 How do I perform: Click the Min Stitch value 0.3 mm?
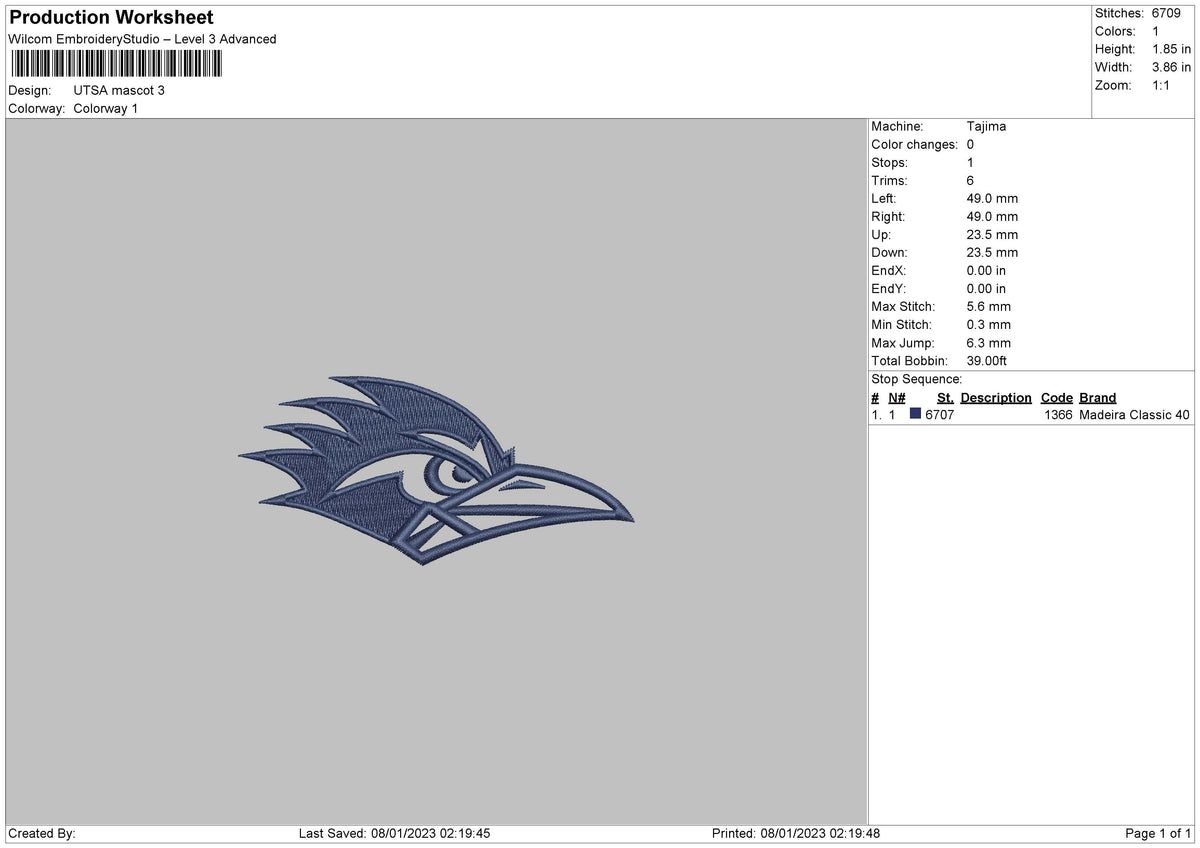point(989,324)
